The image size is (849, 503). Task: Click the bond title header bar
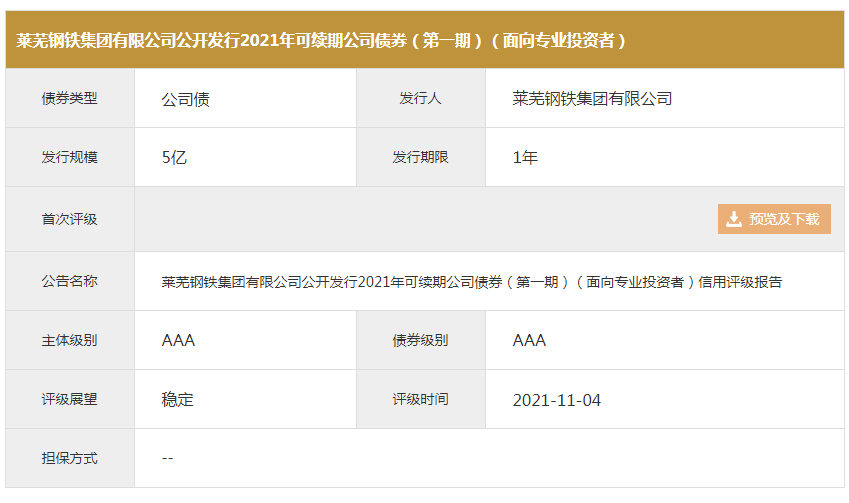[x=424, y=40]
